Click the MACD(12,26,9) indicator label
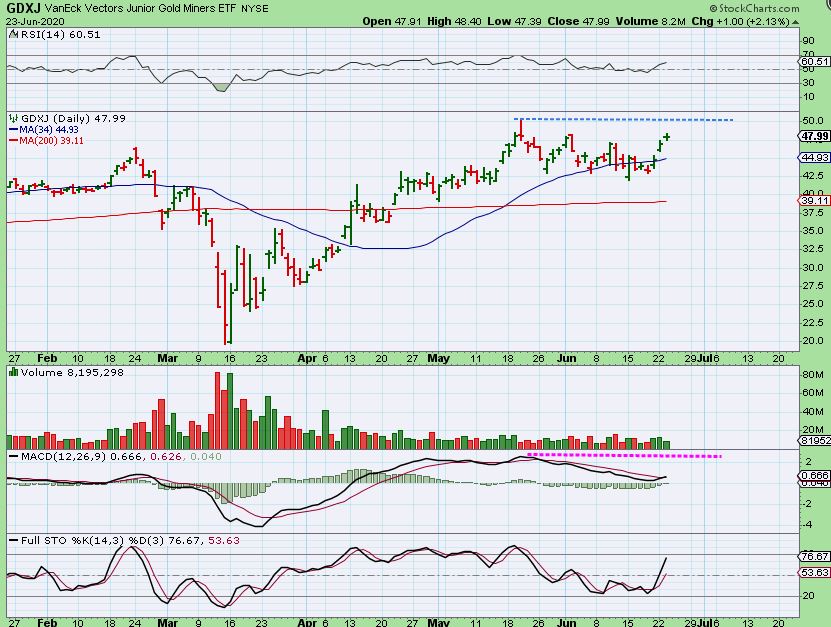The image size is (831, 627). [x=64, y=456]
